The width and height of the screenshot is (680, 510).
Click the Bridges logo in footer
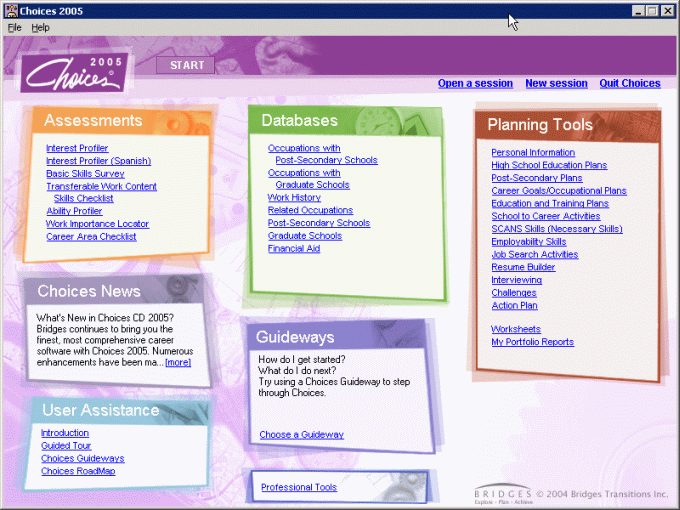point(503,494)
